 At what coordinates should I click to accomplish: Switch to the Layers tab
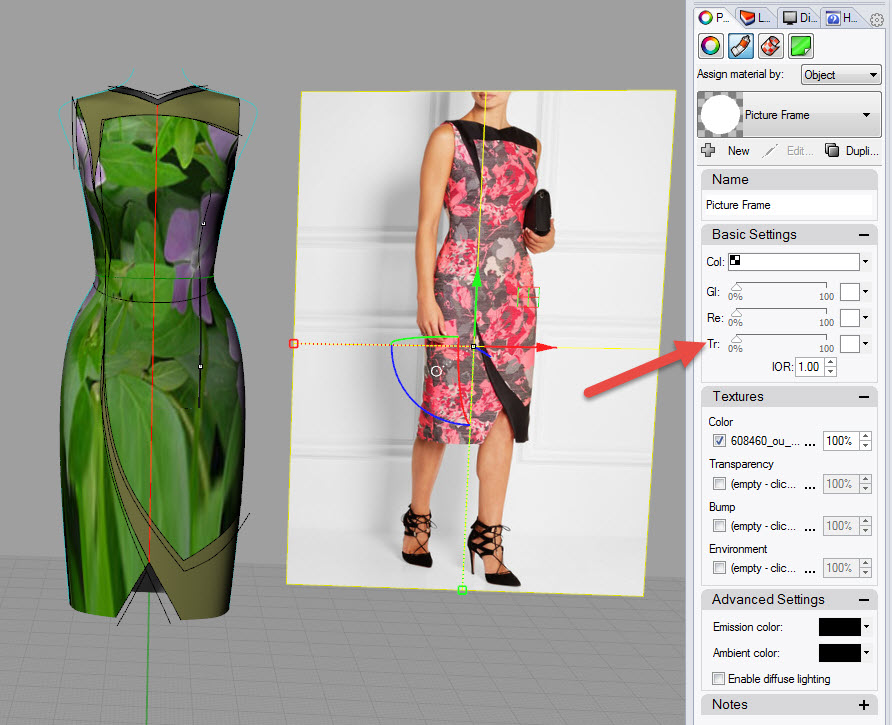(755, 18)
